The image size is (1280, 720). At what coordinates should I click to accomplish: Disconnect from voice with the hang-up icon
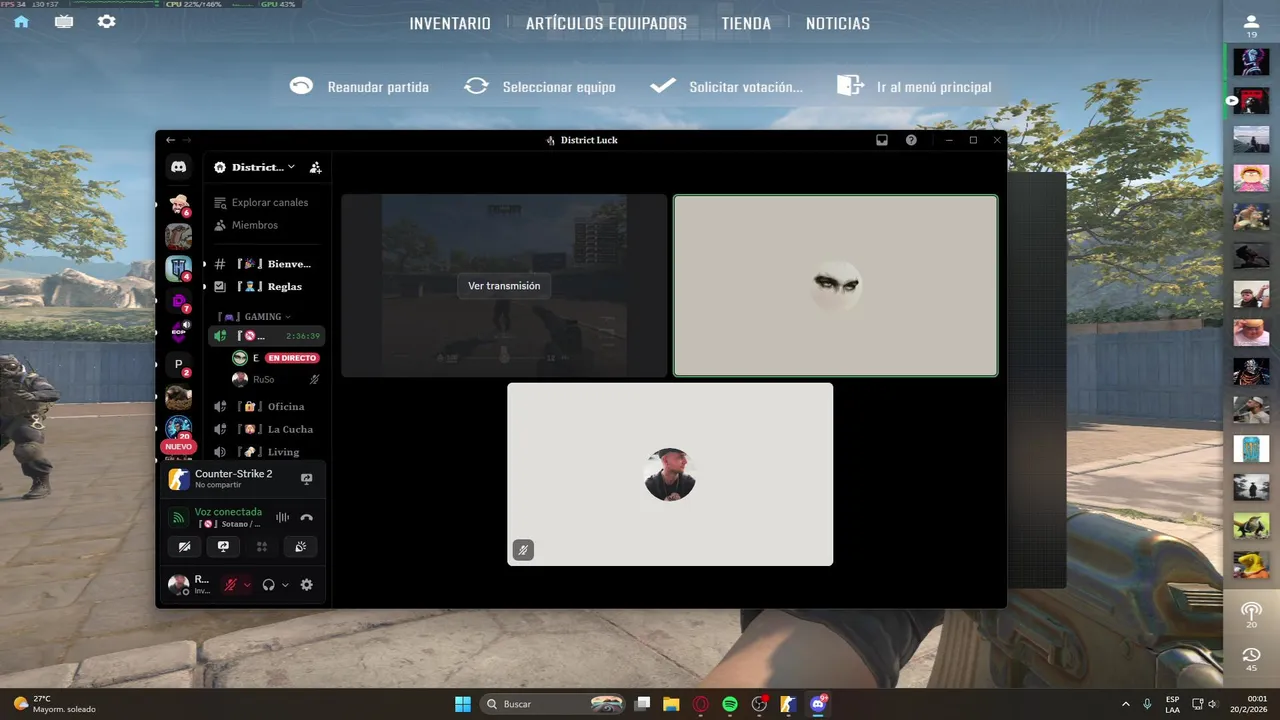click(307, 518)
